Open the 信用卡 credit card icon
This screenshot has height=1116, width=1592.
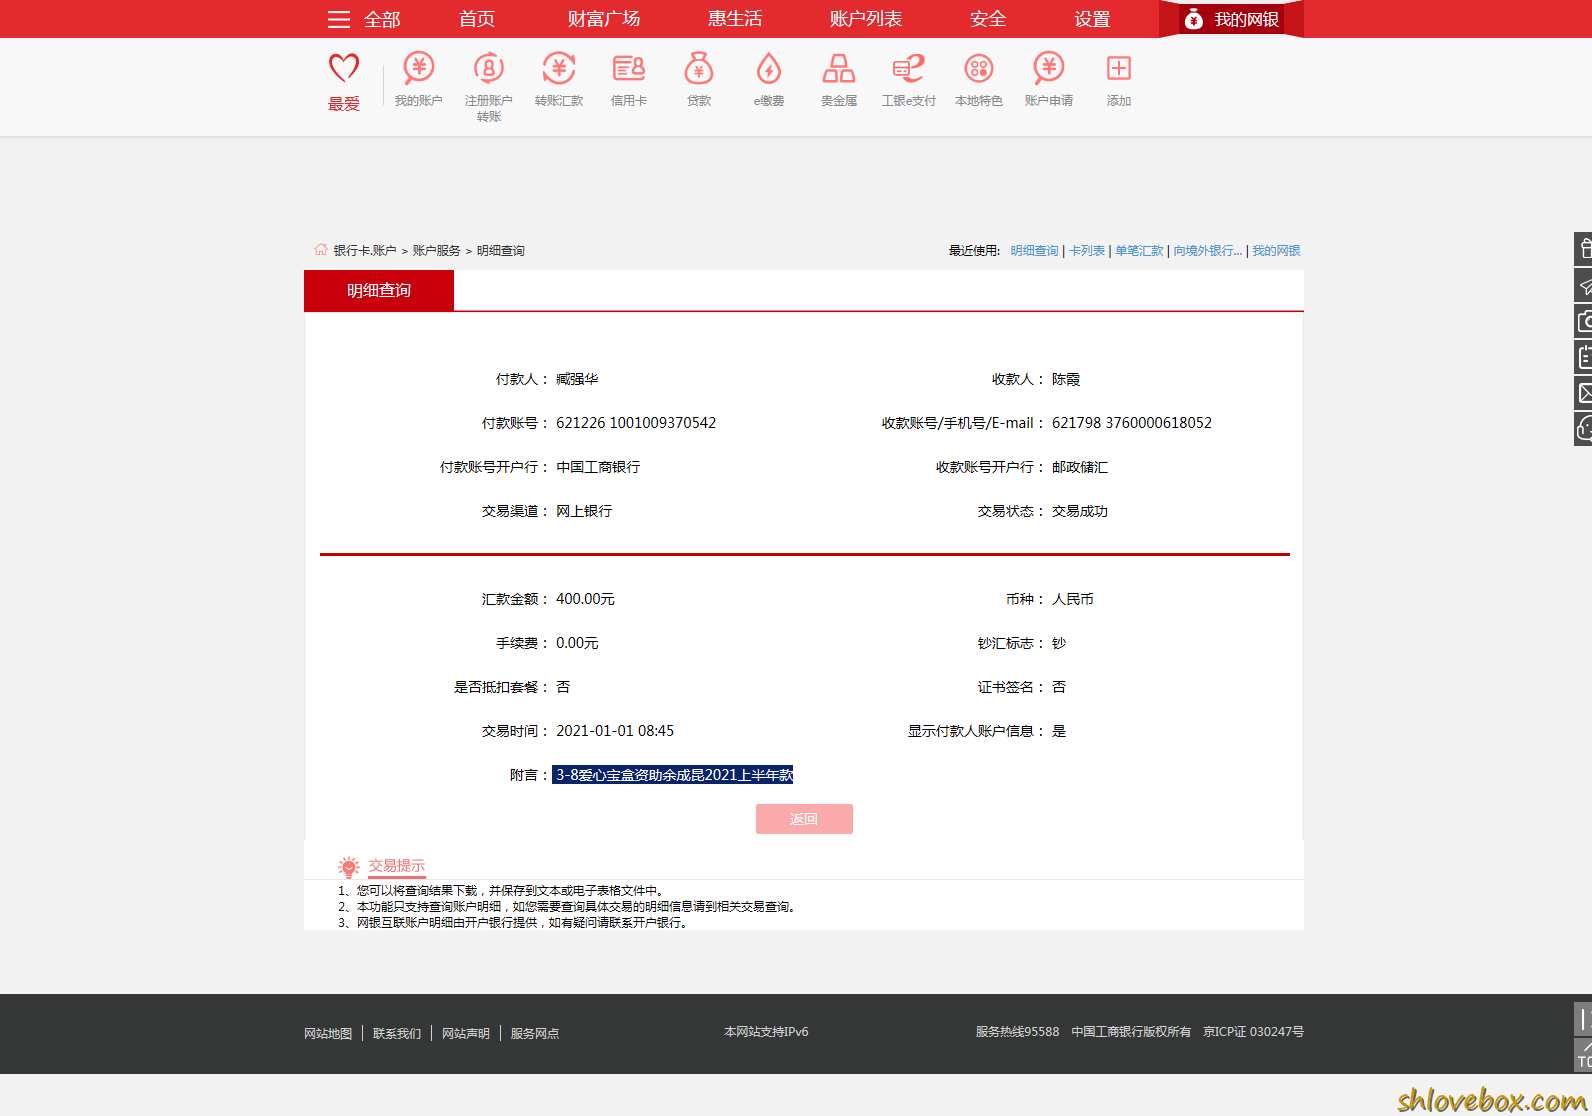[x=629, y=68]
